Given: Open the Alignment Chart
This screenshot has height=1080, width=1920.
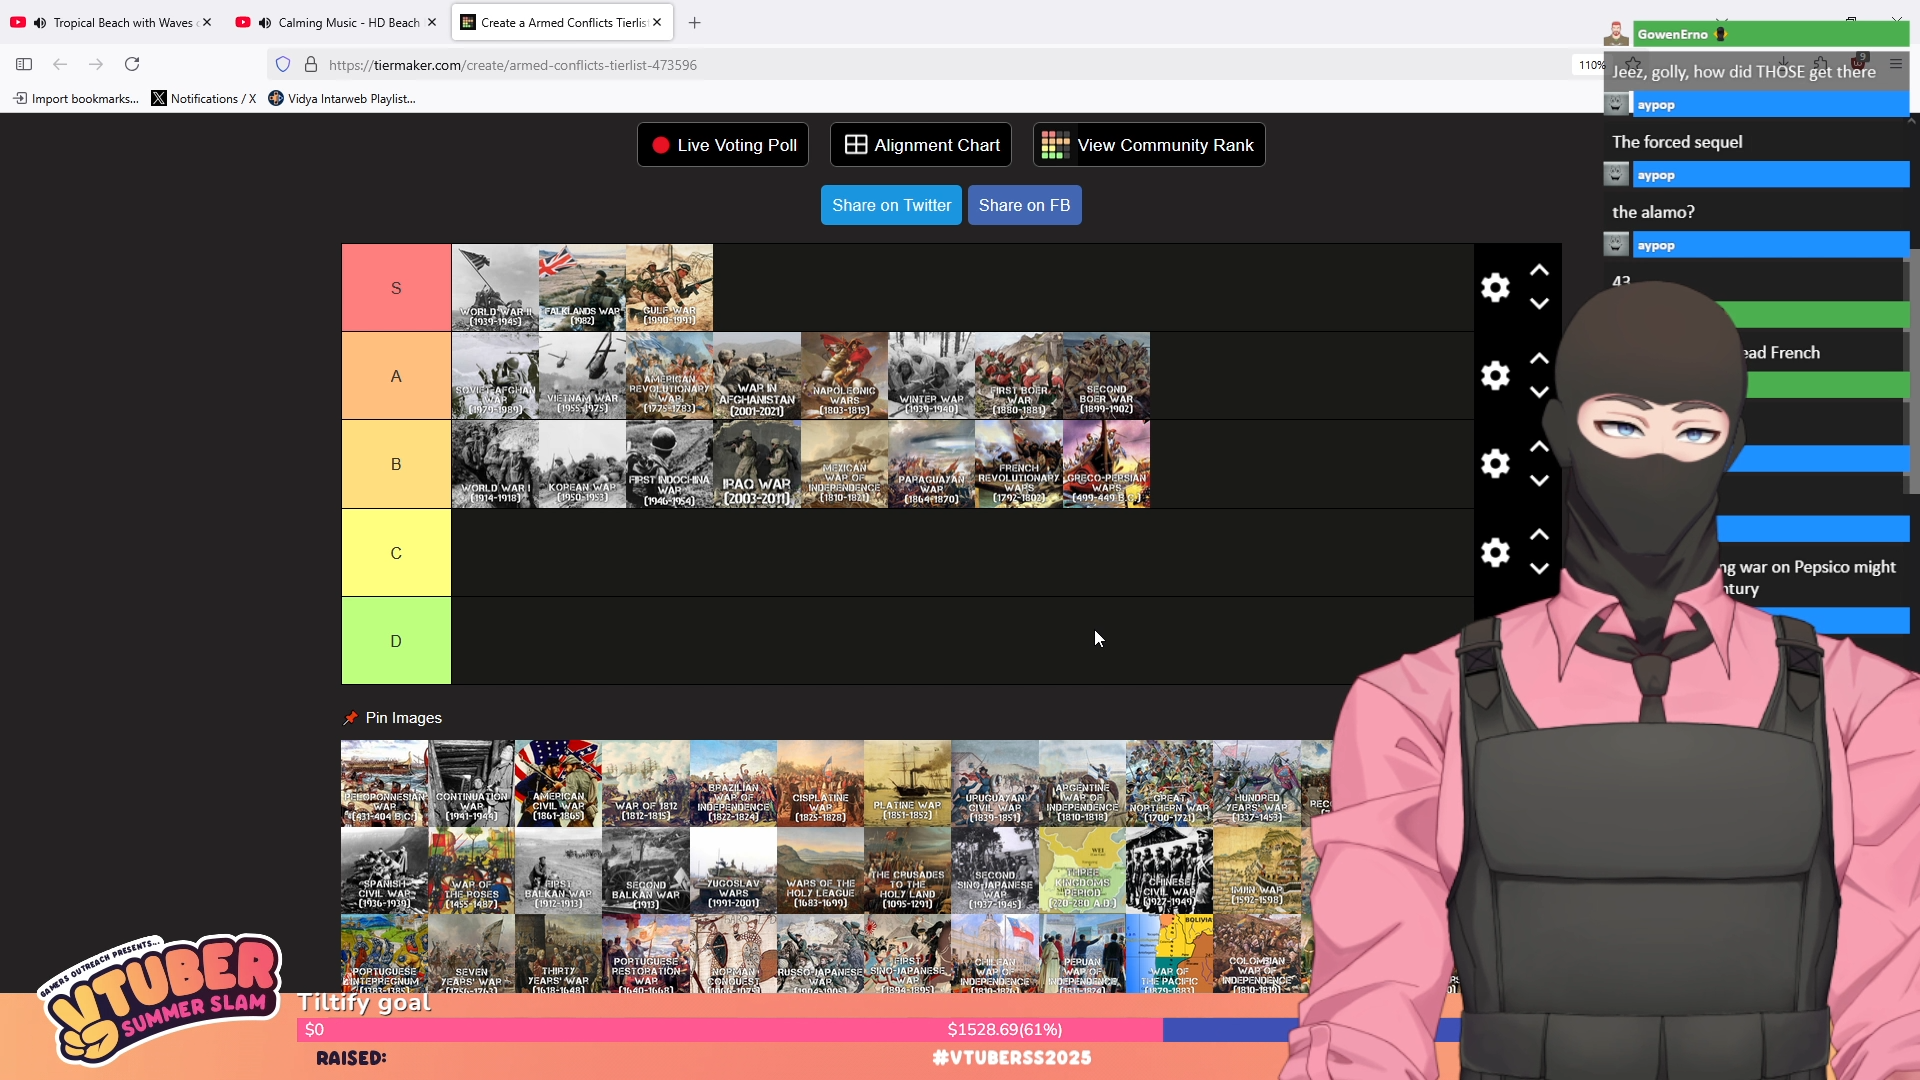Looking at the screenshot, I should click(x=921, y=145).
